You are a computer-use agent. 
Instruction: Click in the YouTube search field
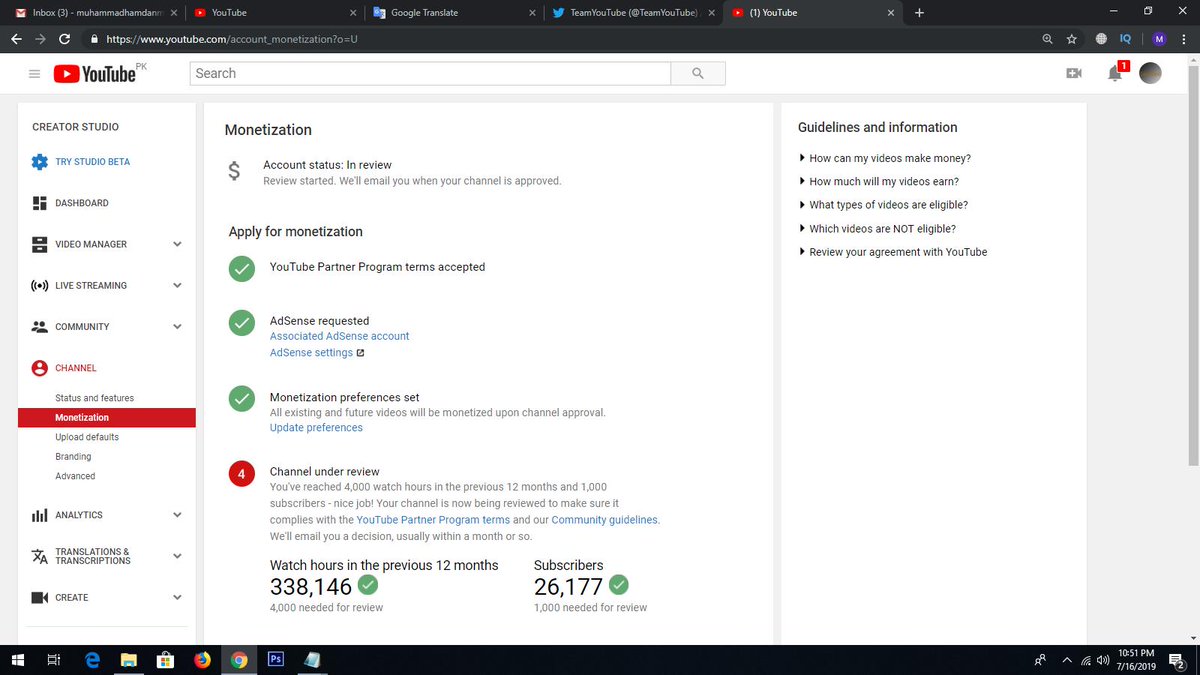coord(430,73)
